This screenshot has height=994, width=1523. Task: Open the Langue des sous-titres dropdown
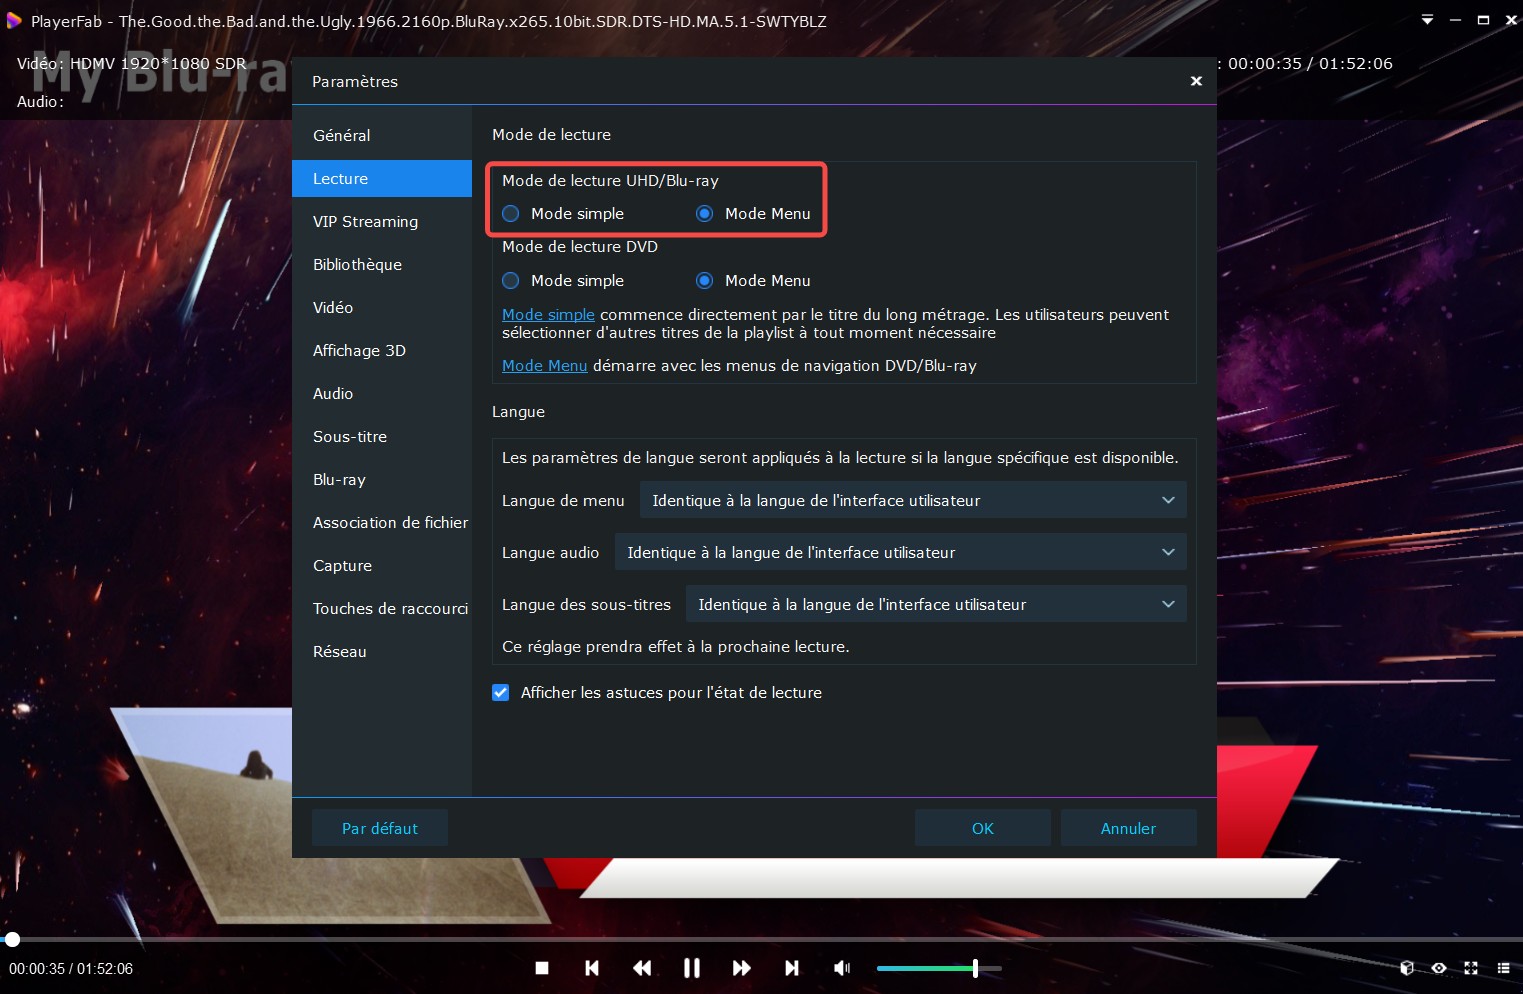(x=936, y=604)
